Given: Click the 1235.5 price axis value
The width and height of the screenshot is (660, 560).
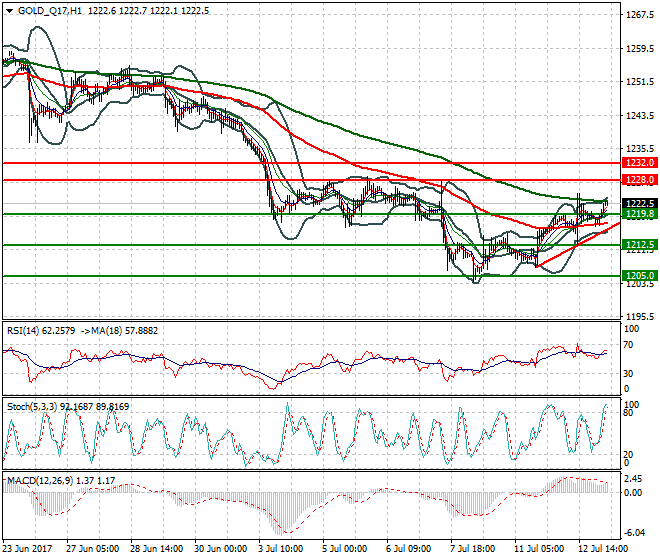Looking at the screenshot, I should [640, 149].
